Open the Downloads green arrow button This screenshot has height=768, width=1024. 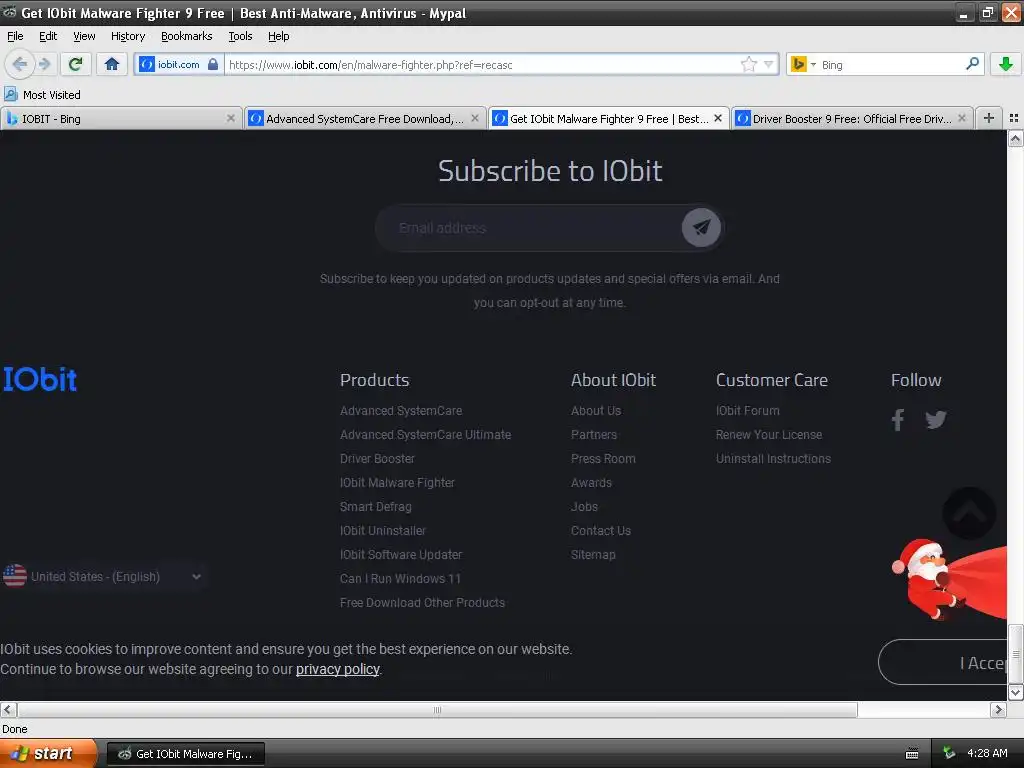[x=1006, y=64]
